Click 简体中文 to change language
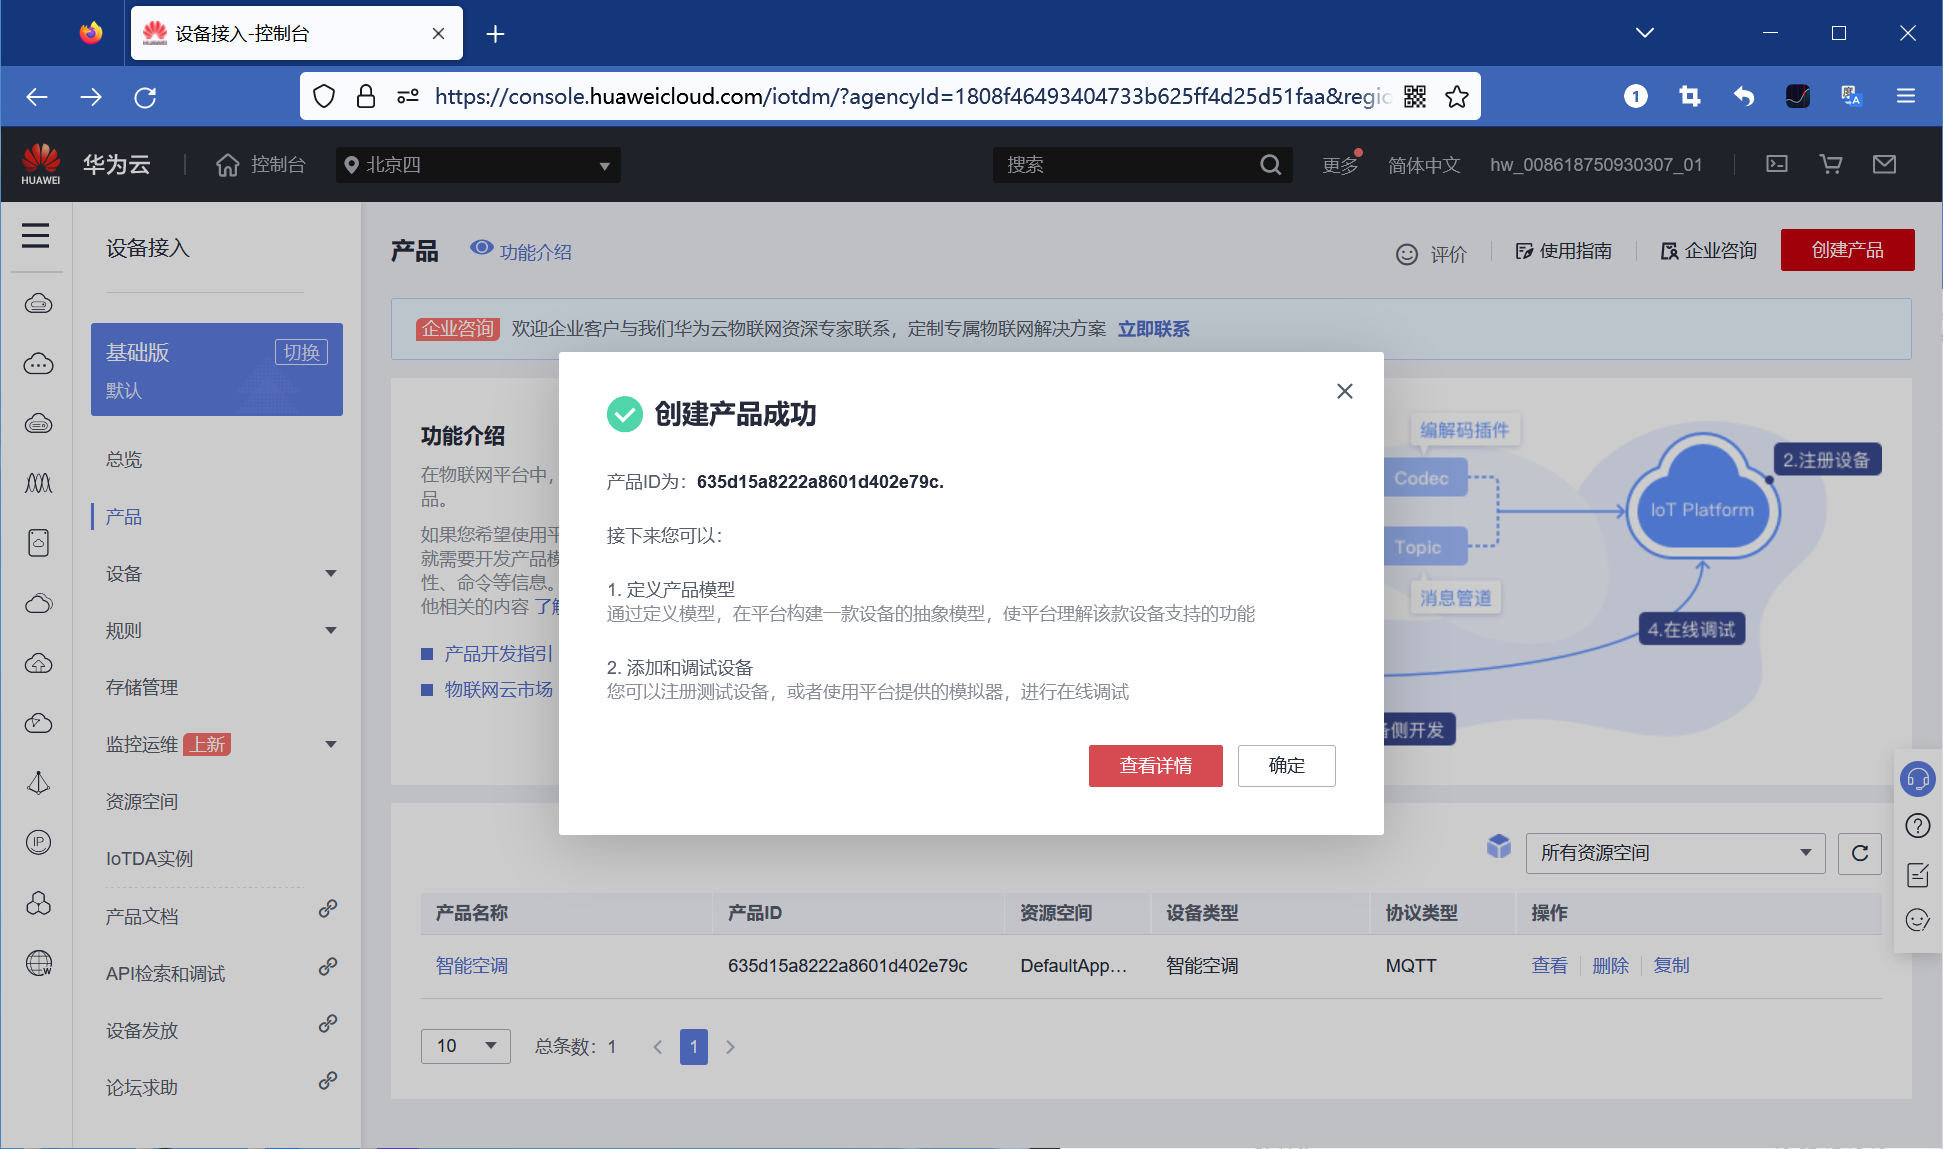Viewport: 1943px width, 1149px height. click(x=1424, y=164)
